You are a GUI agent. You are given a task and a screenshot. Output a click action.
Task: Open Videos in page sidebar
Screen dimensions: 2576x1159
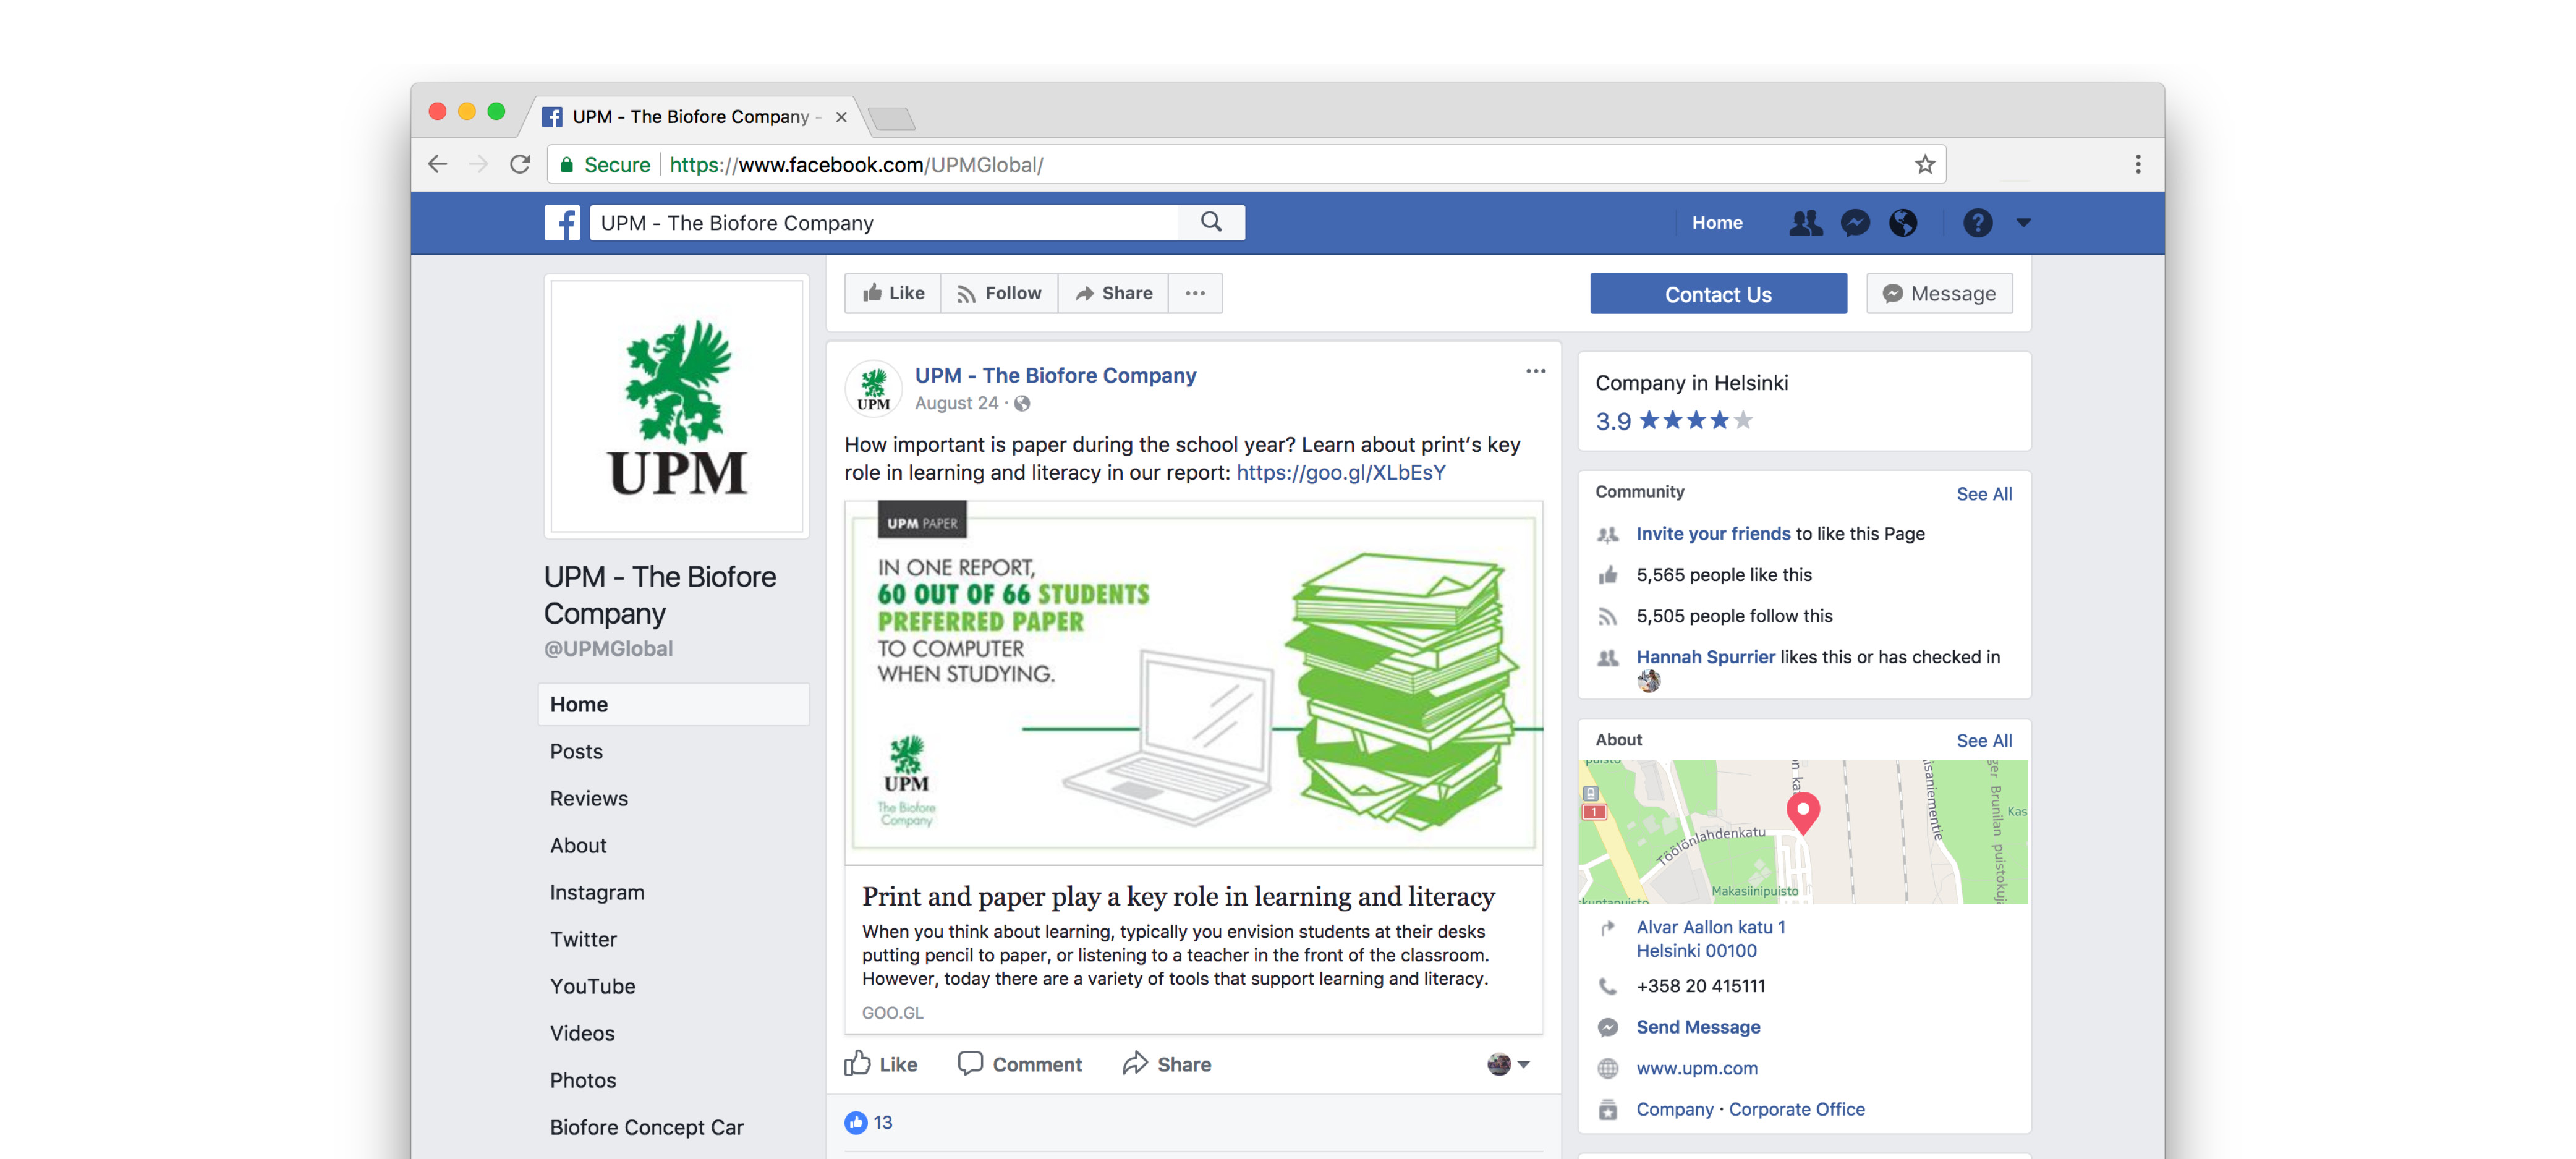582,1033
